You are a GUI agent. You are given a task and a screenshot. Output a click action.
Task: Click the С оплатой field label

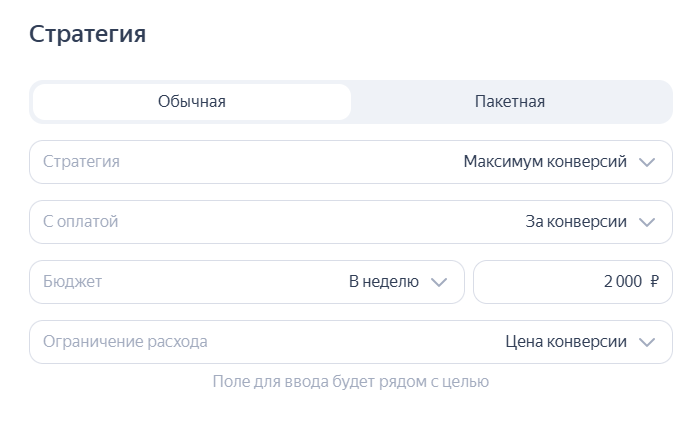80,222
